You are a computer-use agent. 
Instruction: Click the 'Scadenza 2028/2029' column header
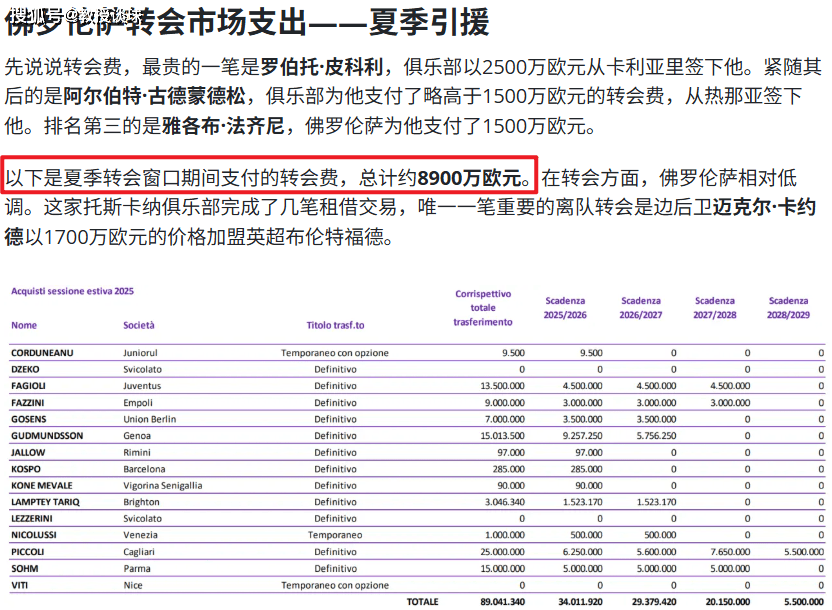[787, 307]
